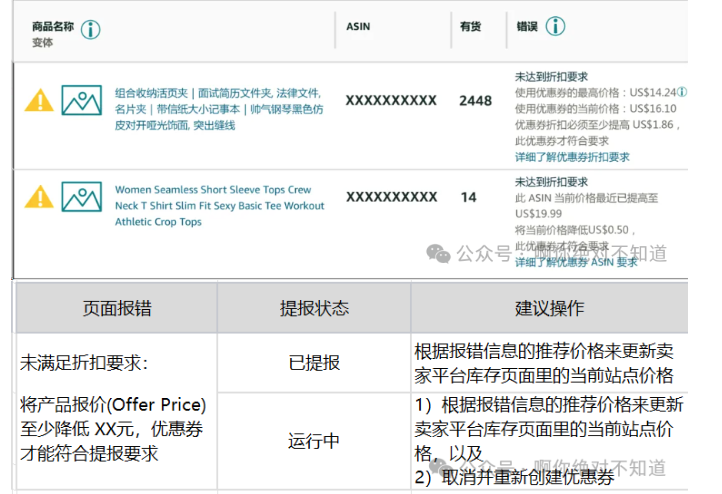Open the Women Seamless Short Sleeve Tops link
This screenshot has height=494, width=722.
[x=219, y=205]
